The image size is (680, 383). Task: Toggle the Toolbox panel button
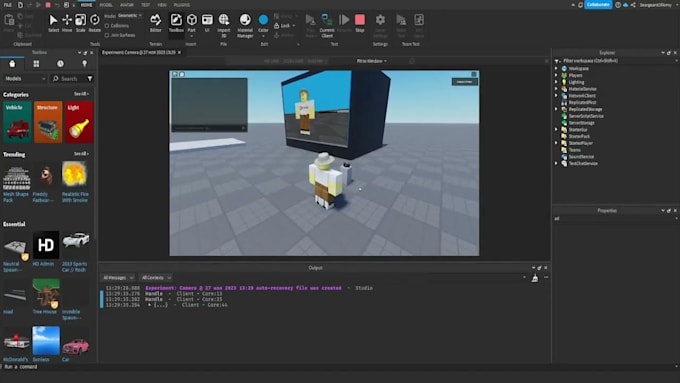[176, 23]
